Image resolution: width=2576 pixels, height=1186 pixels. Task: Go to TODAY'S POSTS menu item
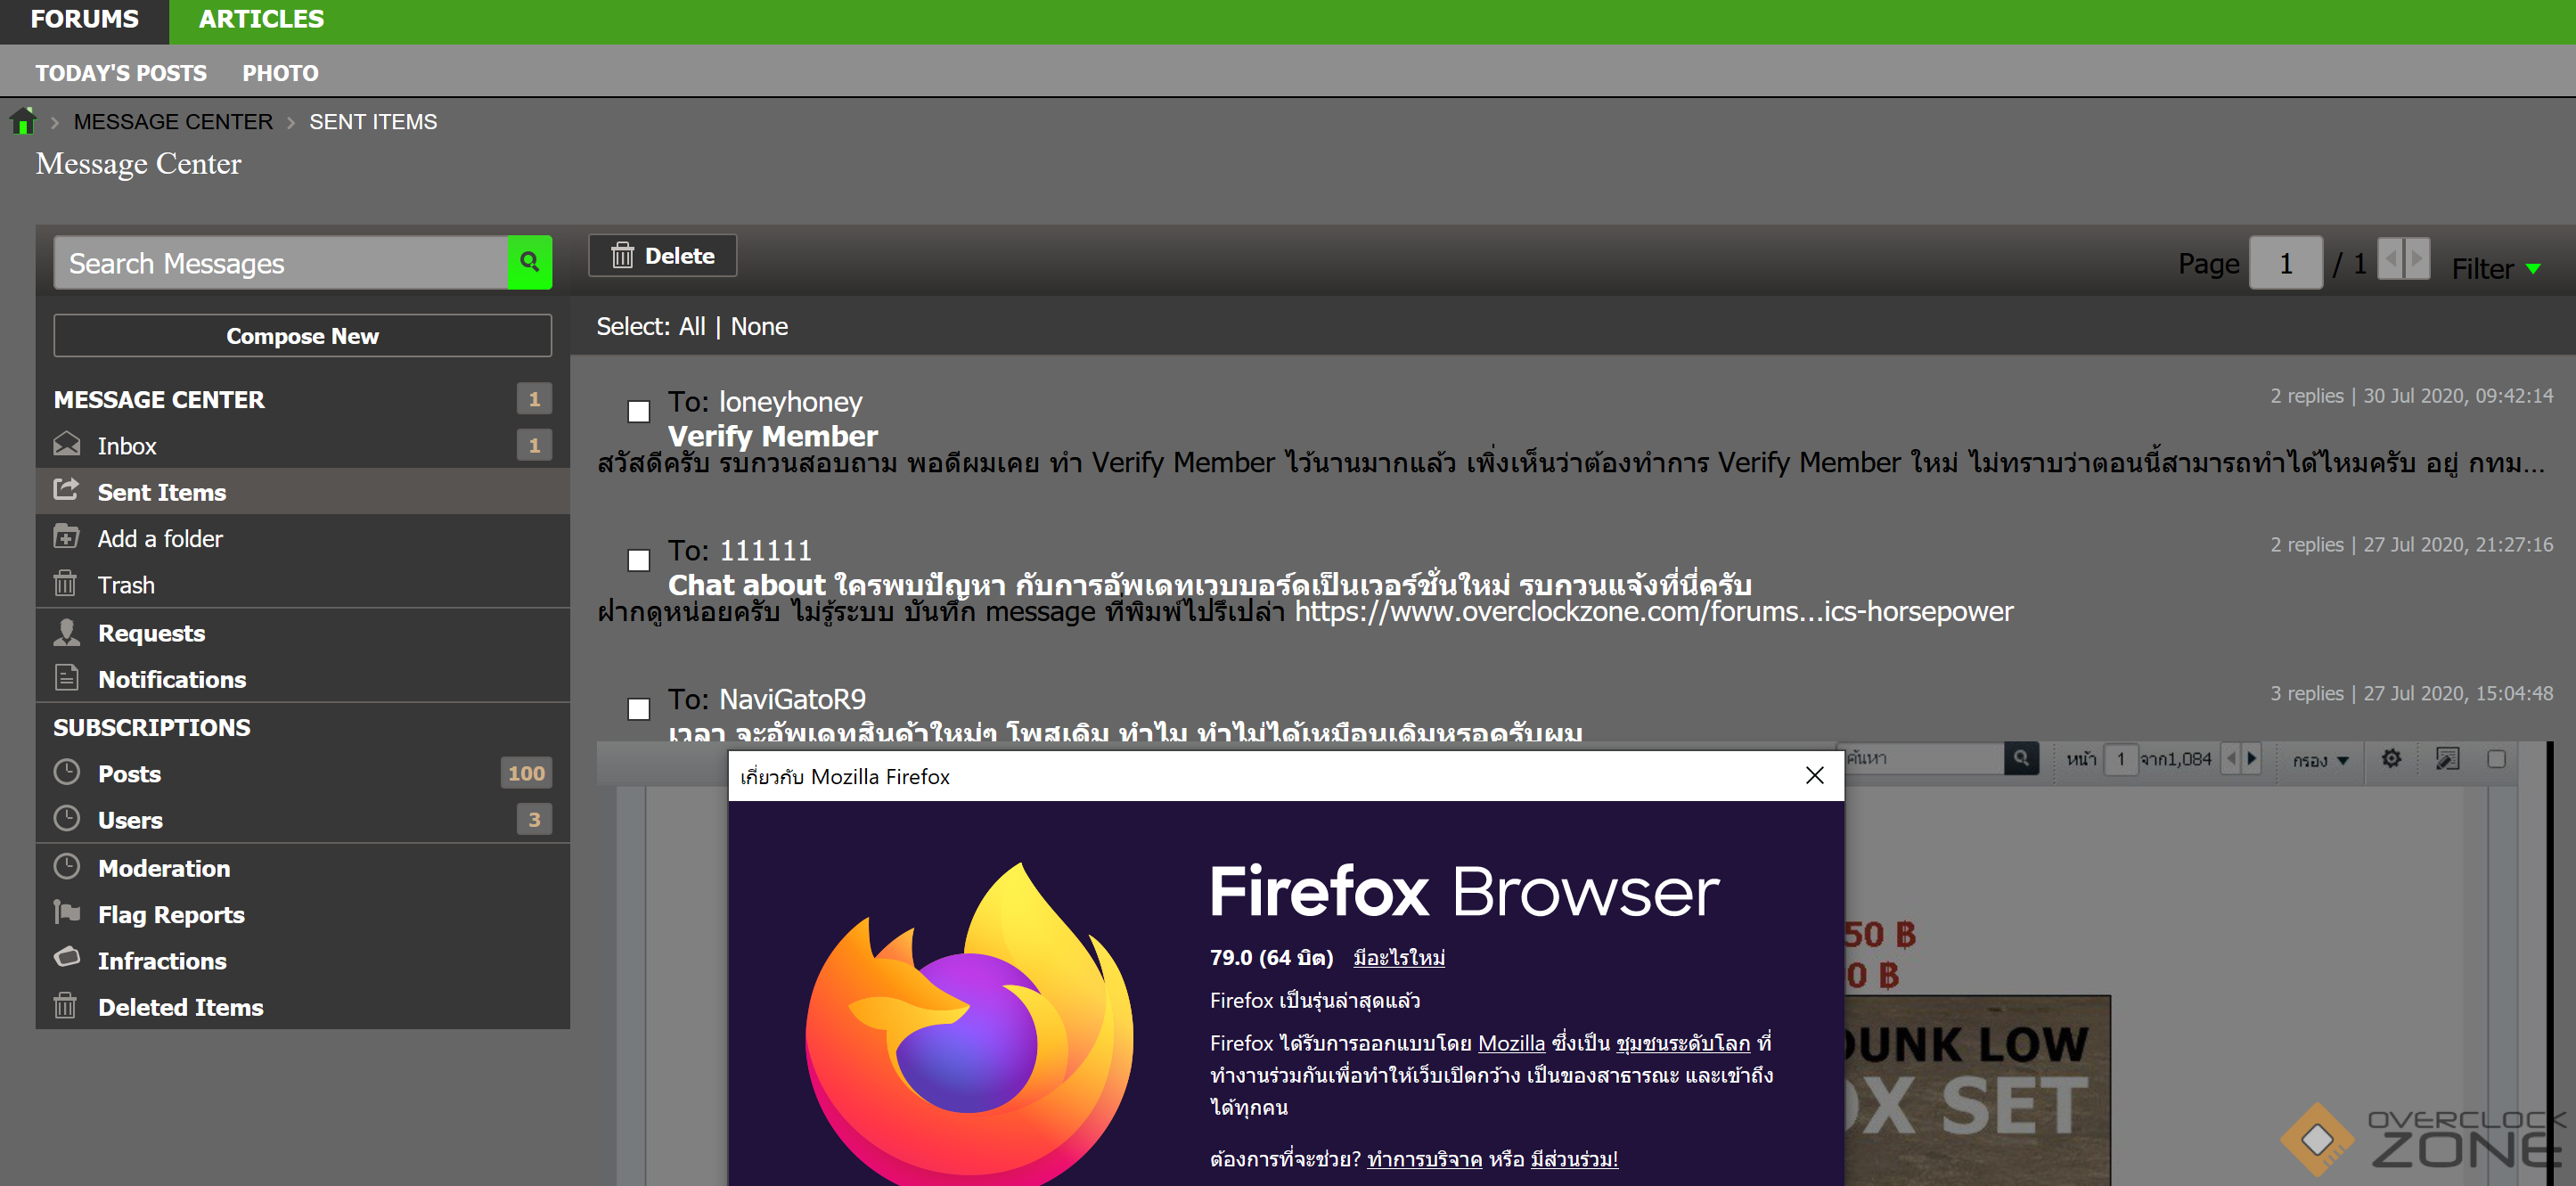coord(121,73)
